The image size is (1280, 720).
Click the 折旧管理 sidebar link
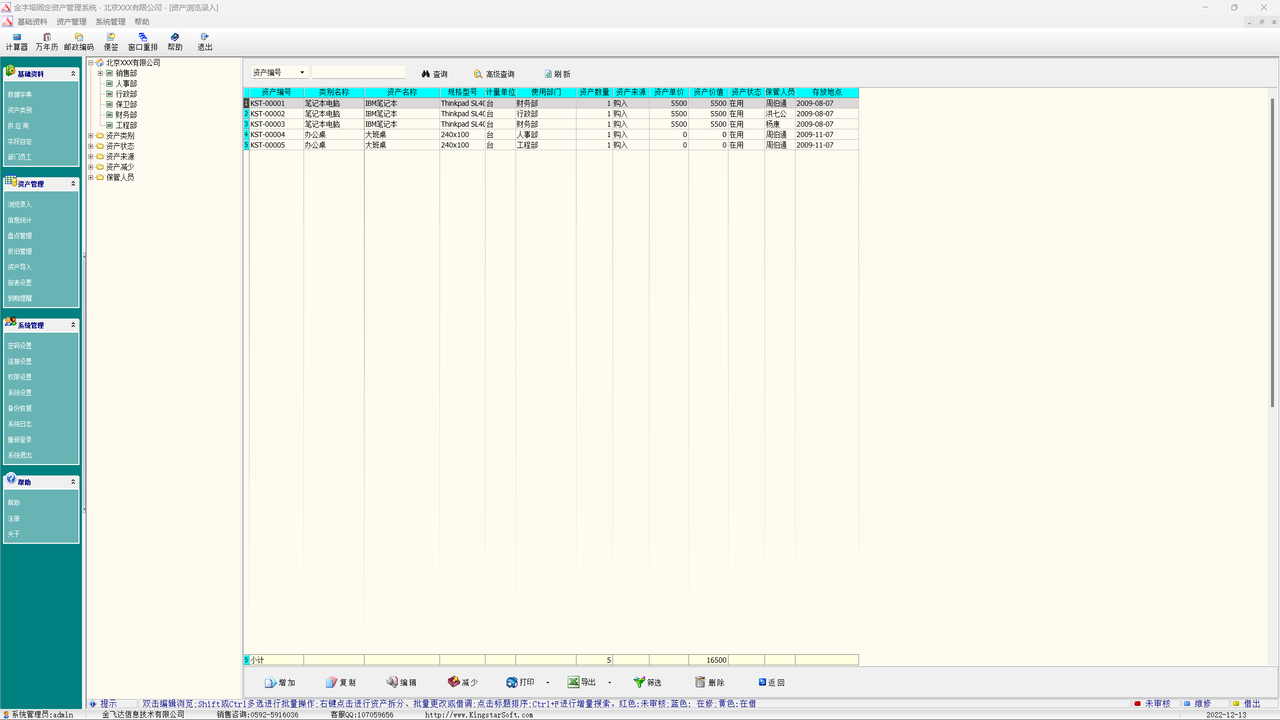(x=20, y=252)
